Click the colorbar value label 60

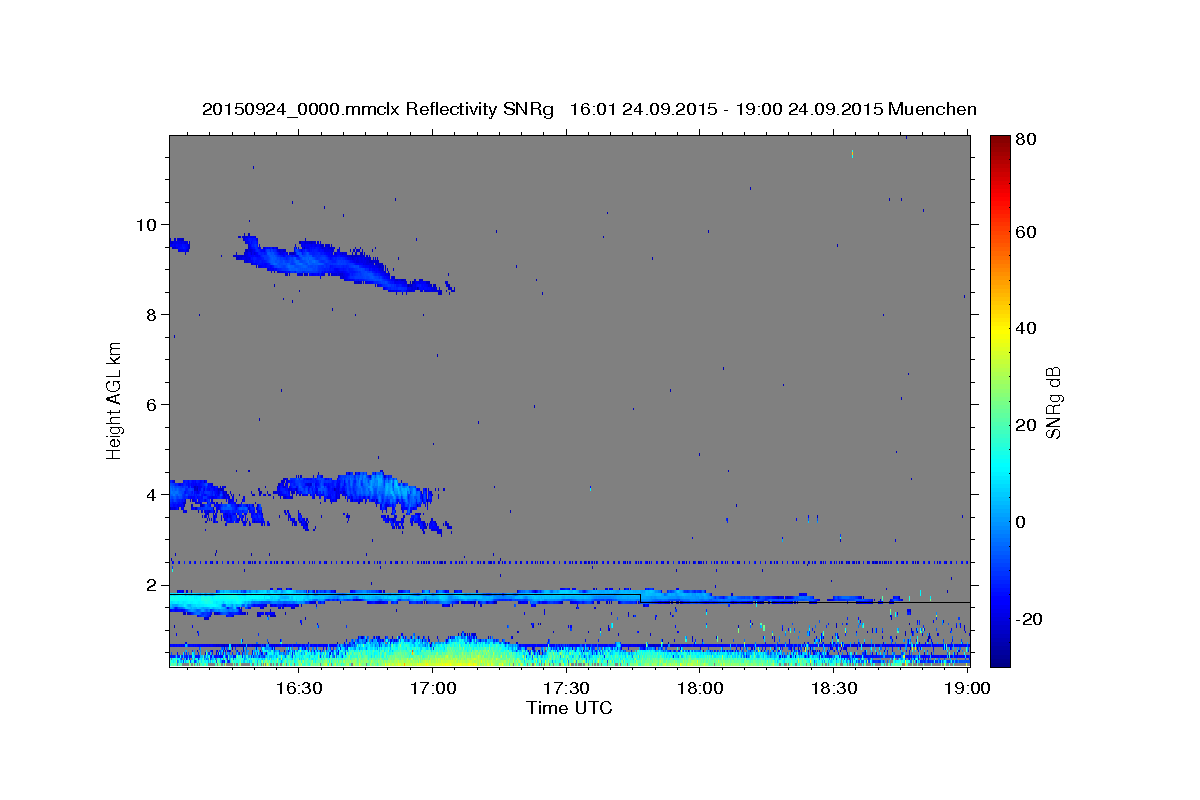point(1026,232)
